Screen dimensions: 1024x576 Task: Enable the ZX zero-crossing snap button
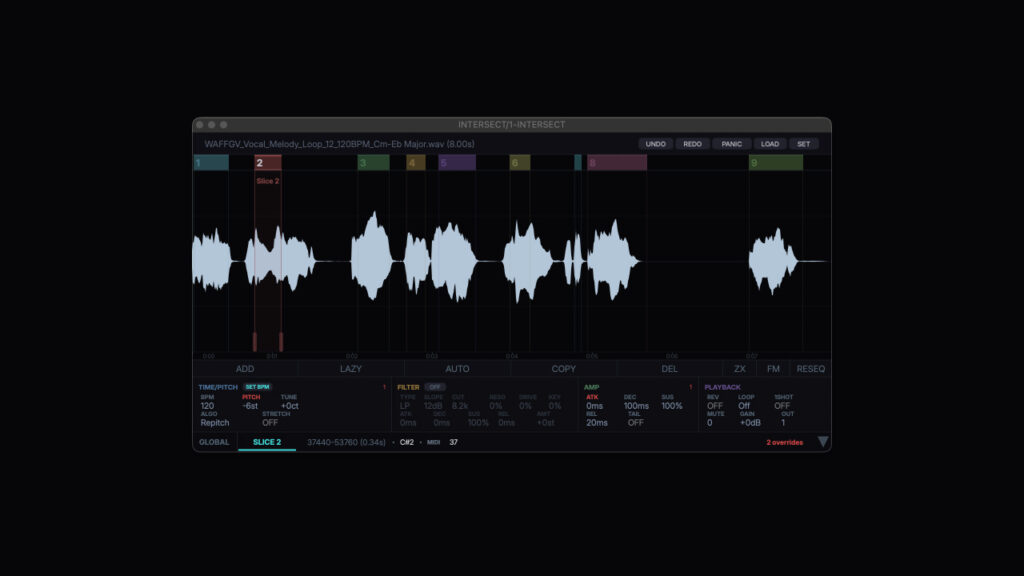pos(740,369)
